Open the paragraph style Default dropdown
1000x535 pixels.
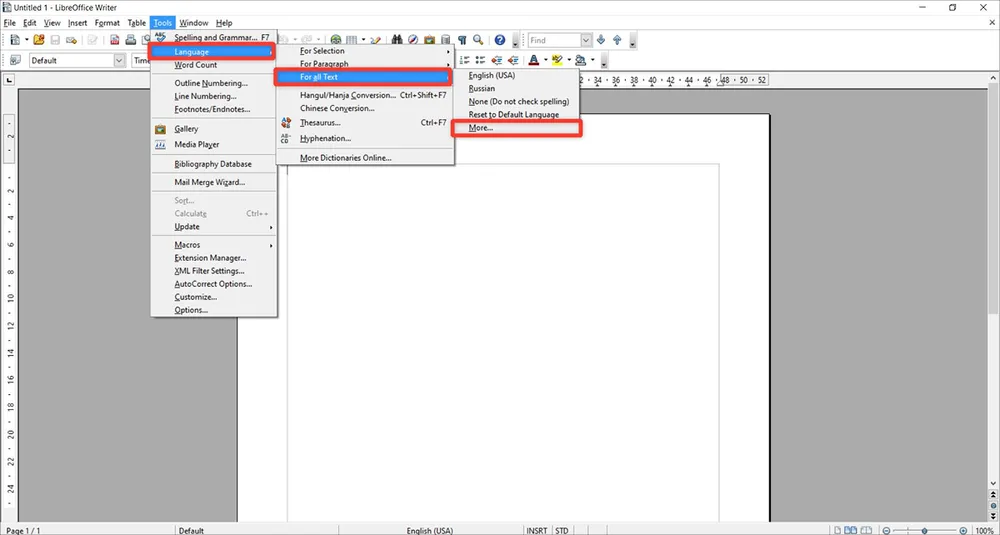(119, 60)
